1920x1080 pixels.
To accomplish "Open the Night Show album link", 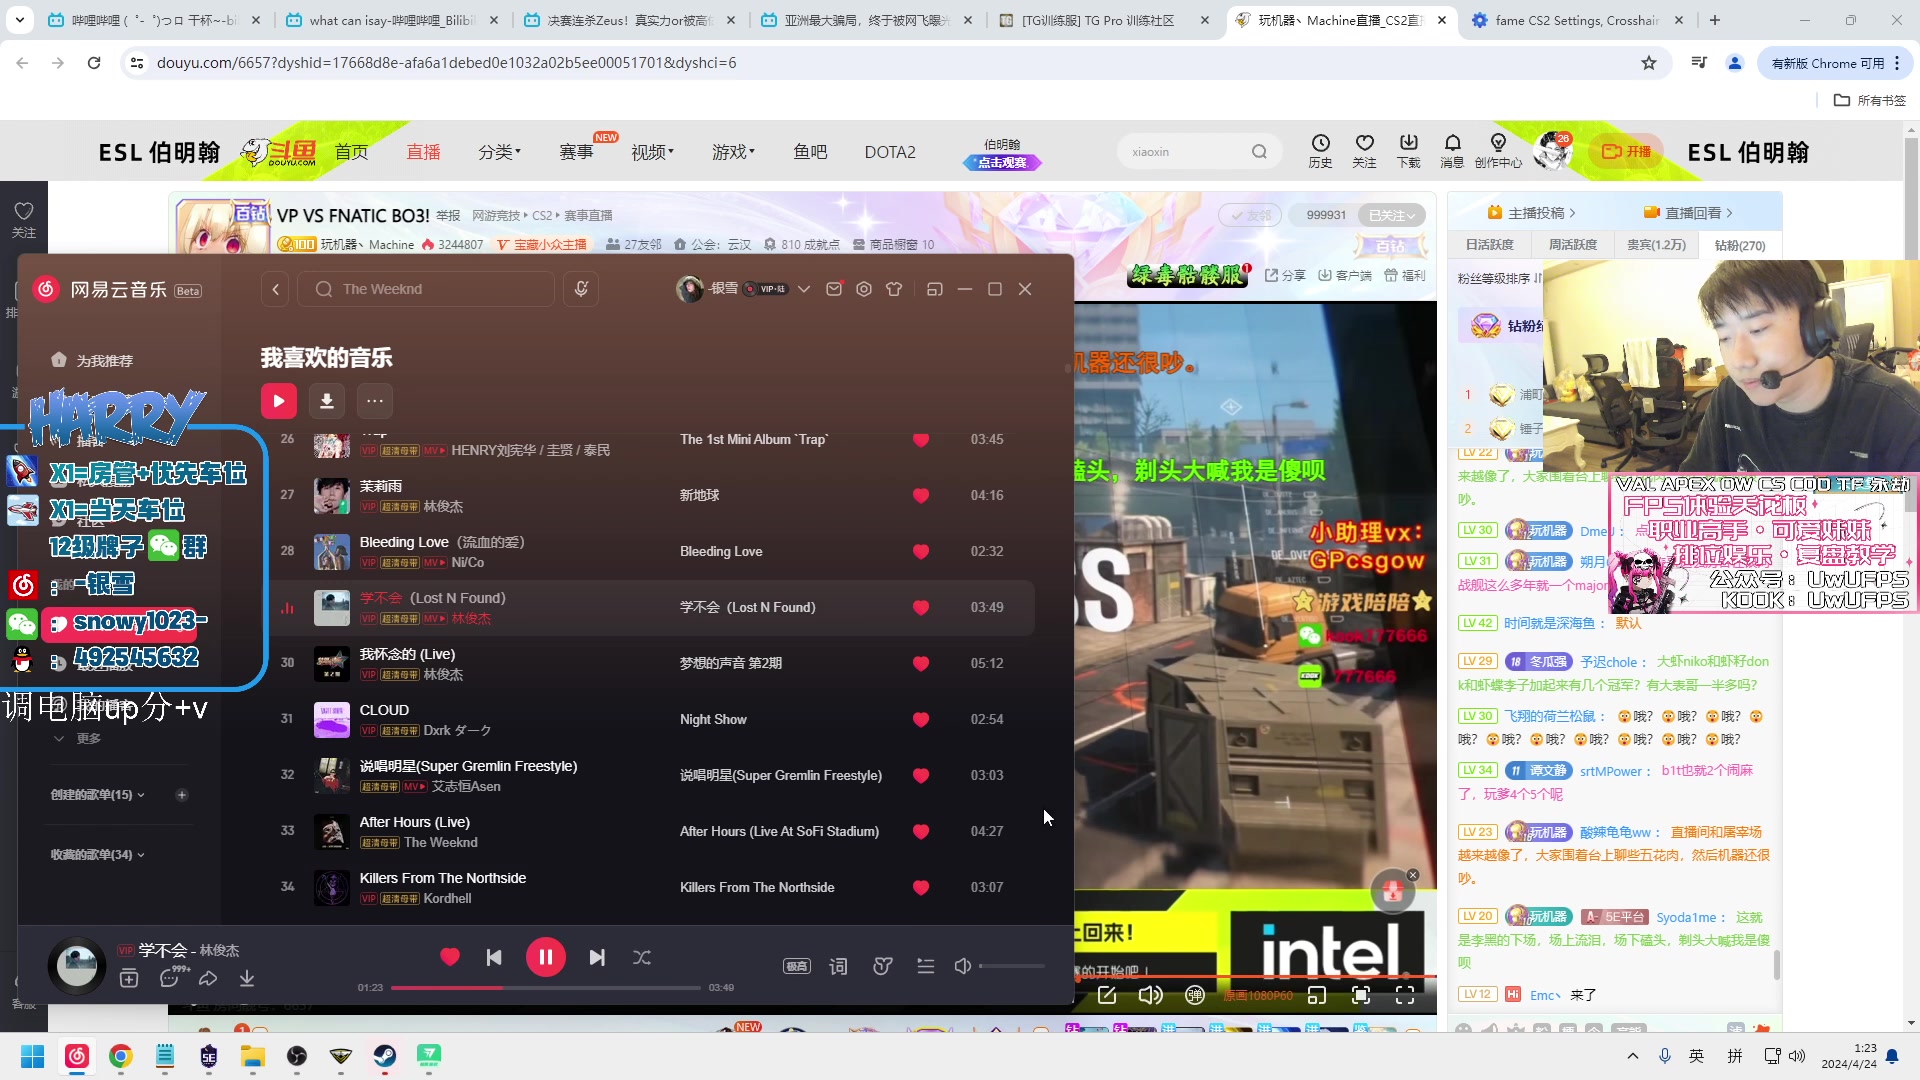I will click(x=713, y=720).
